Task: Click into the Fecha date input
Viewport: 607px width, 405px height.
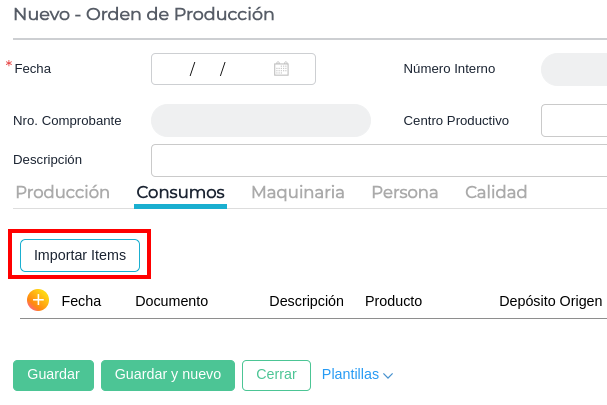Action: [x=210, y=69]
